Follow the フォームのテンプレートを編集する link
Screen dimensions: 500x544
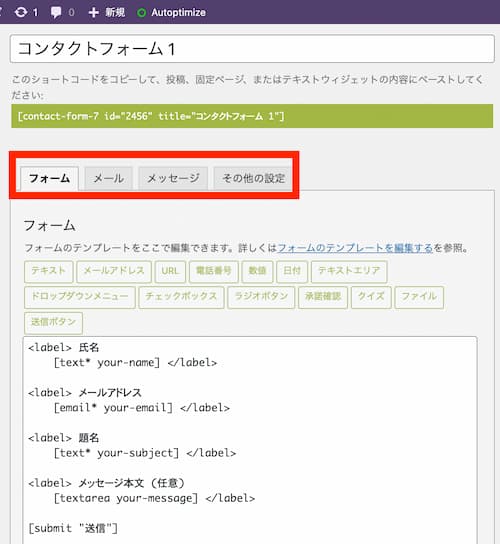coord(355,248)
